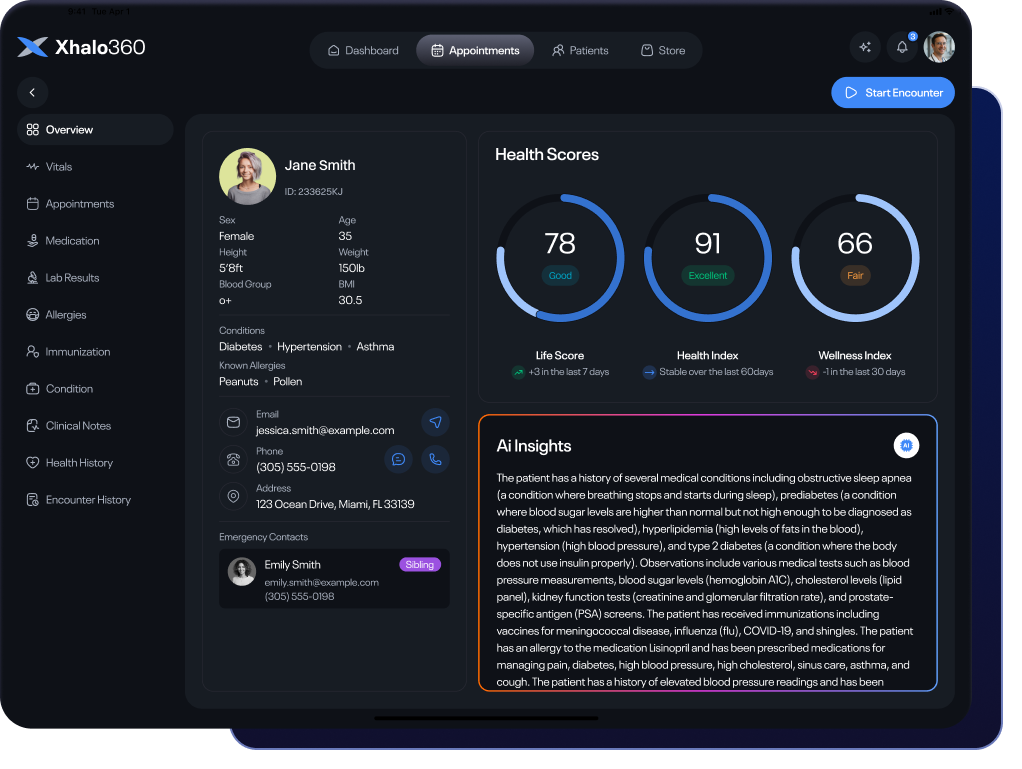Select Lab Results in the sidebar

(72, 278)
